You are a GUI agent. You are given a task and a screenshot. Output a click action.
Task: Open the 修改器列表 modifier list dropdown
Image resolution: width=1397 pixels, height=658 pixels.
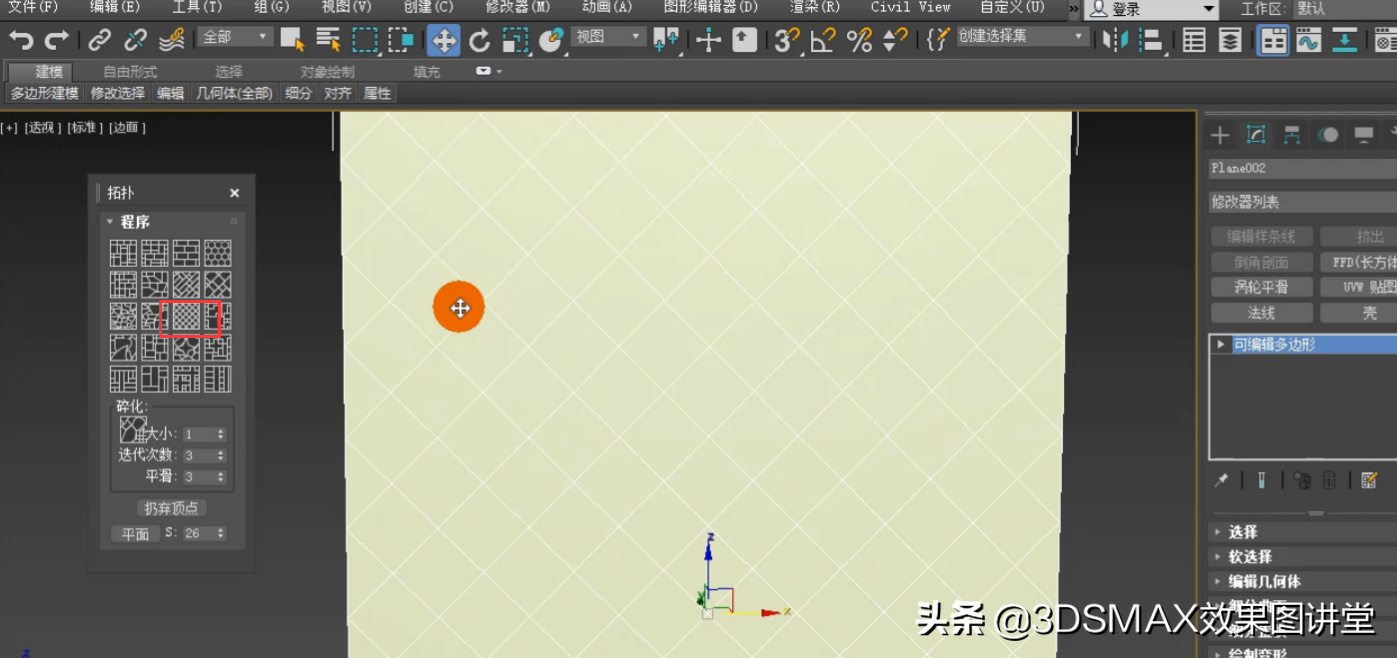(x=1302, y=202)
